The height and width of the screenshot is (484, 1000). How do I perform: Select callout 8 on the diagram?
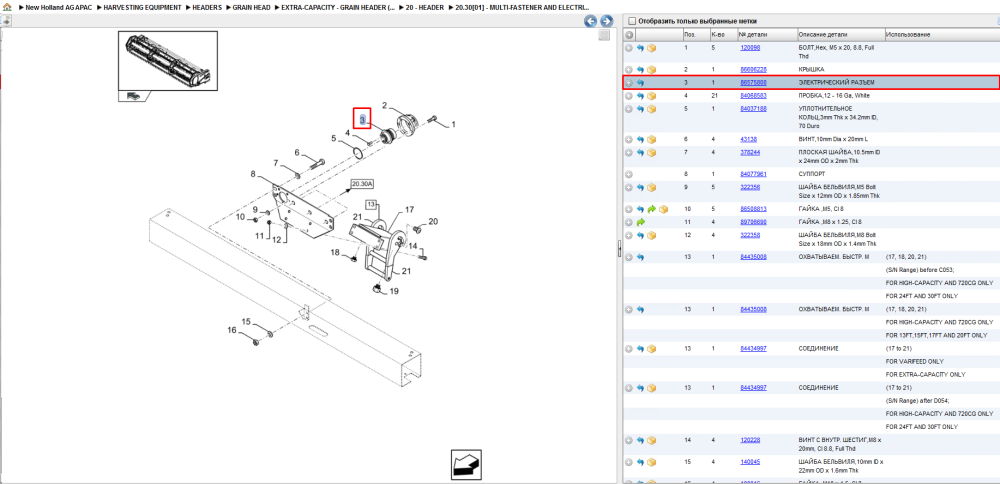point(253,173)
